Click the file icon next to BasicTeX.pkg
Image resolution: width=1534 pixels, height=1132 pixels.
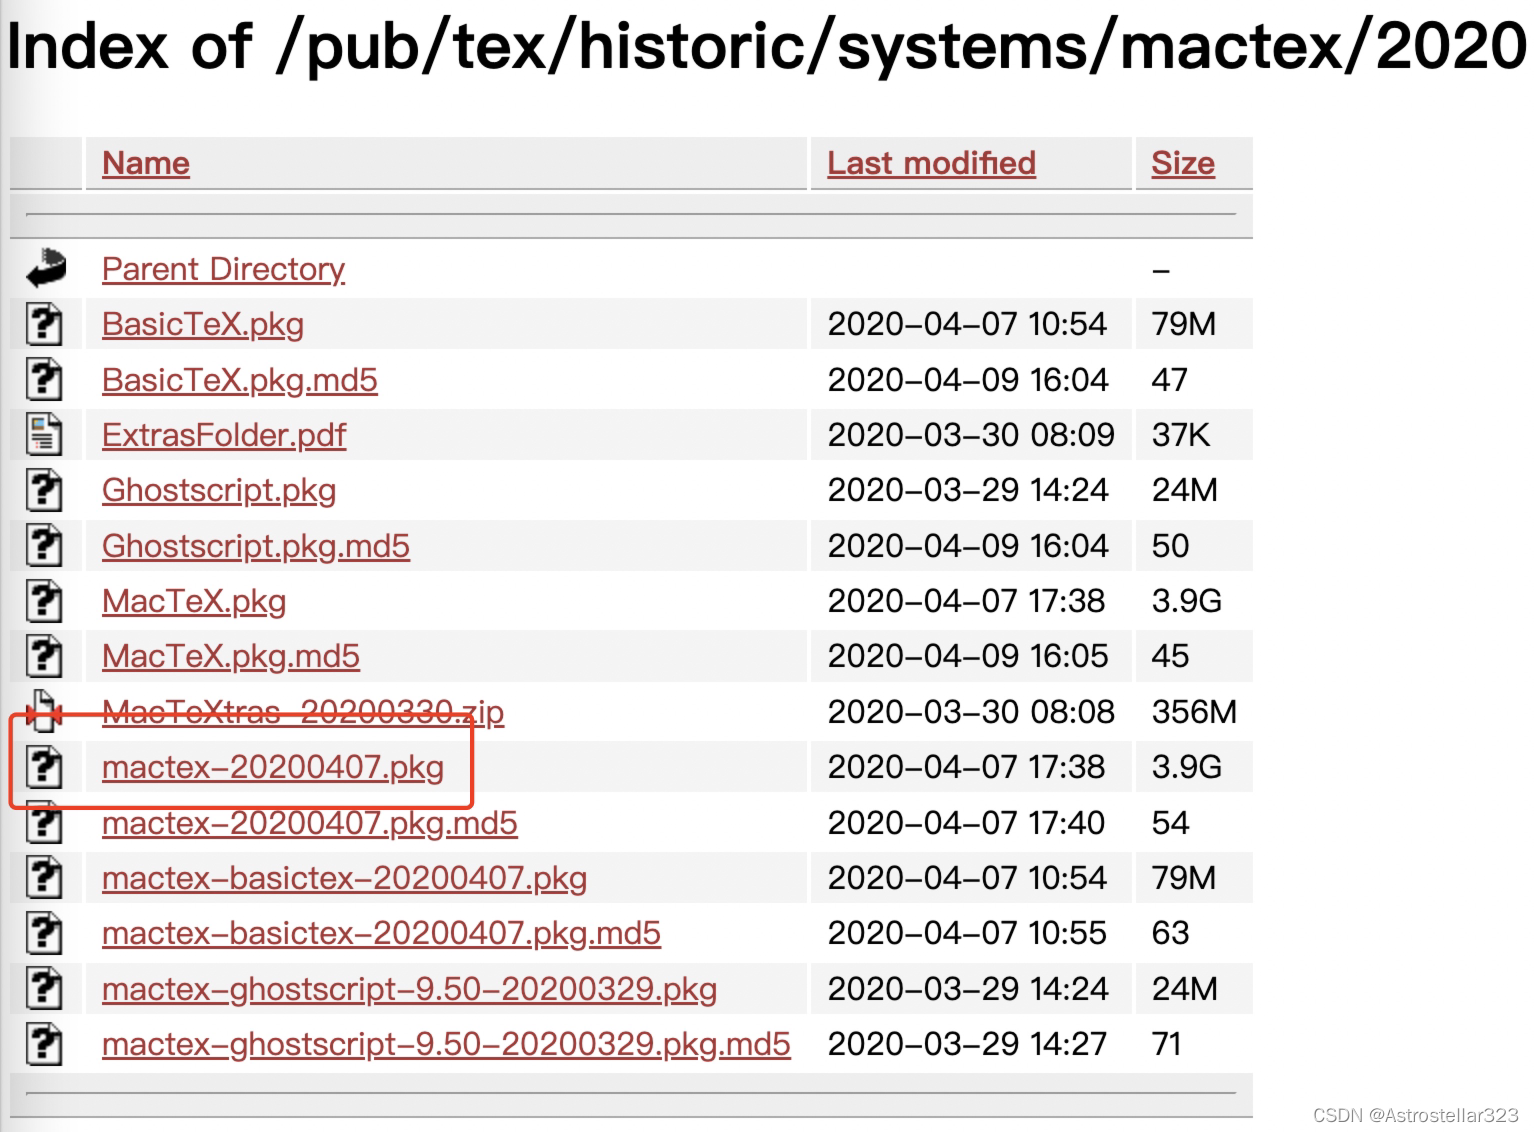coord(44,324)
